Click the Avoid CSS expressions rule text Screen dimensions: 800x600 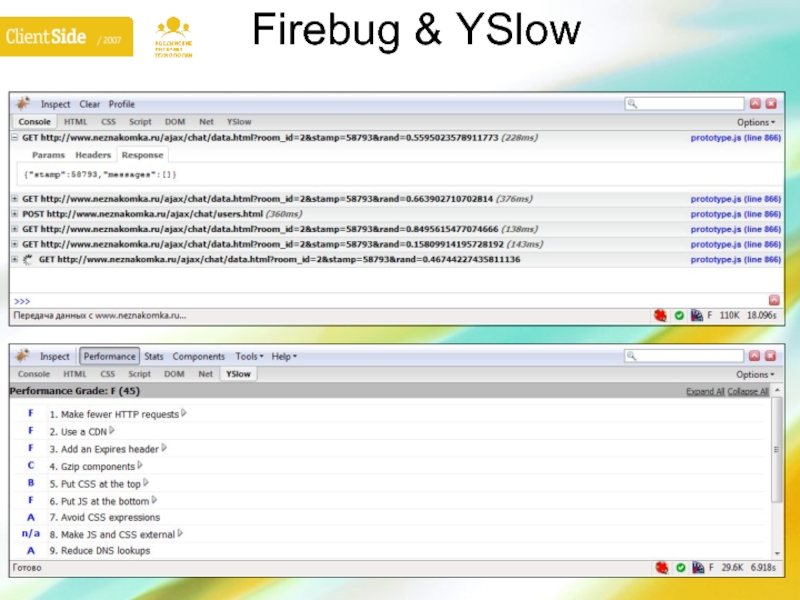(x=105, y=517)
